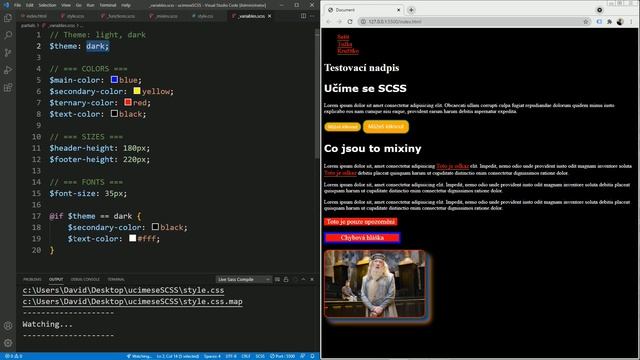The image size is (640, 360).
Task: Click the feedback icon in the status bar
Action: (x=303, y=356)
